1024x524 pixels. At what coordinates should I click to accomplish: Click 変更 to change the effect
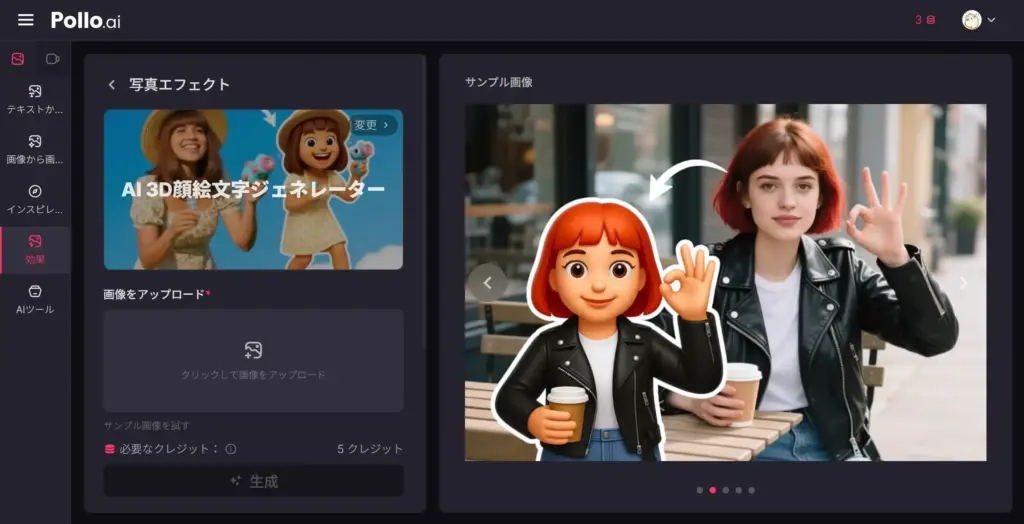[x=372, y=125]
